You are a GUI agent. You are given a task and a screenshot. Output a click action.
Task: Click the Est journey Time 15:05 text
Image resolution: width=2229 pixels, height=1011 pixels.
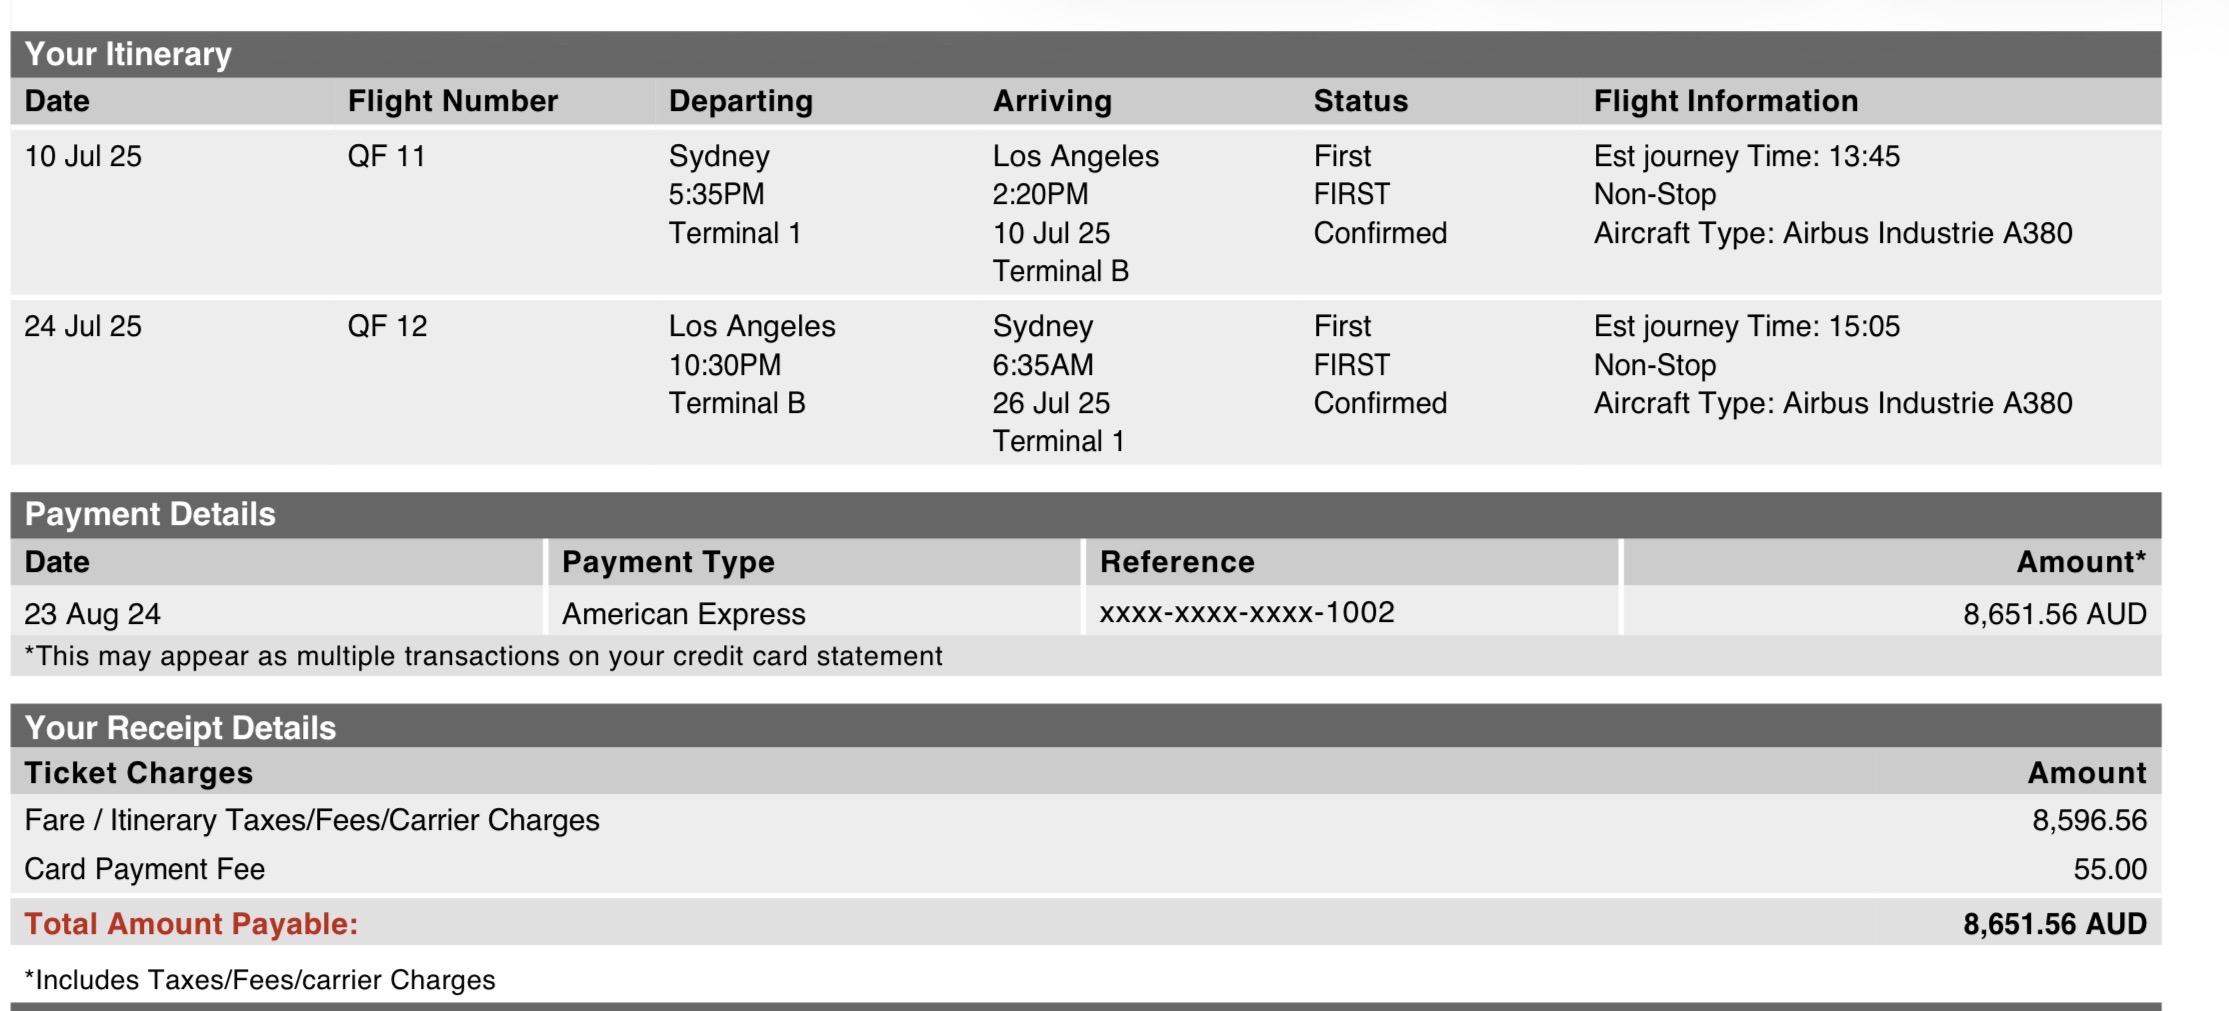[1746, 326]
